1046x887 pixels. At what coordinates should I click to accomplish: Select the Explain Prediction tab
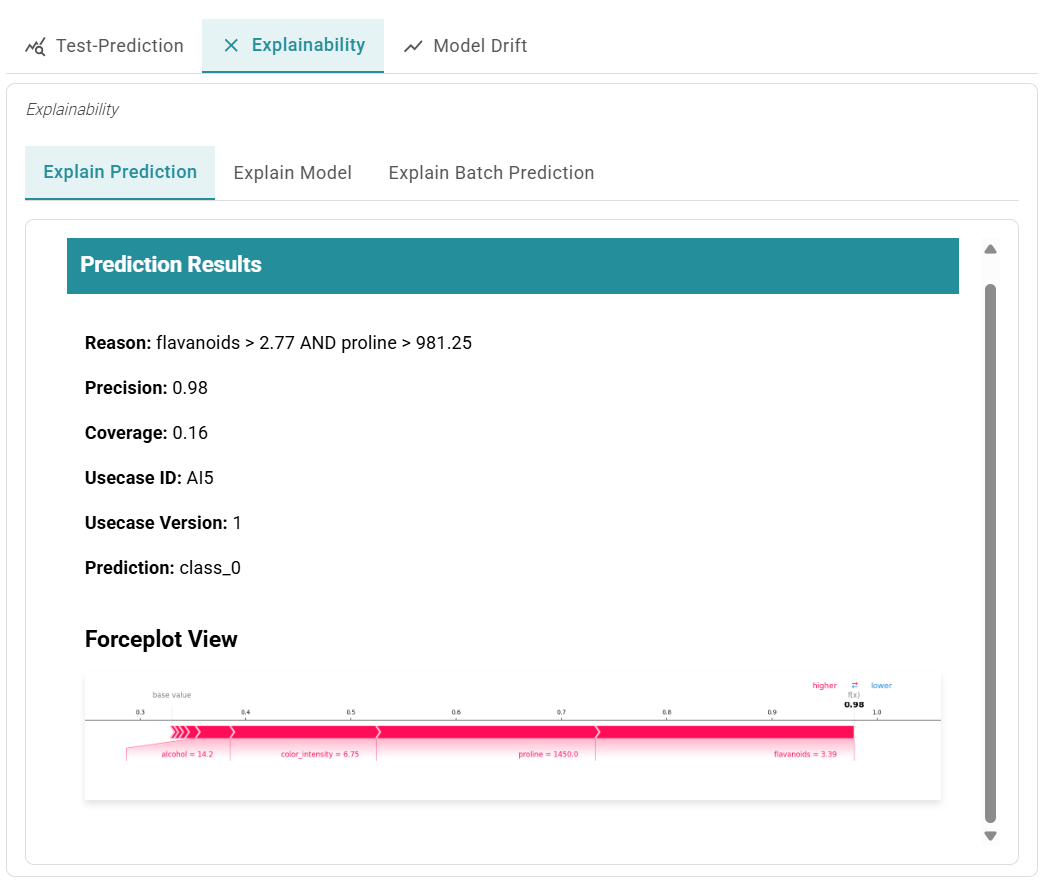point(119,172)
